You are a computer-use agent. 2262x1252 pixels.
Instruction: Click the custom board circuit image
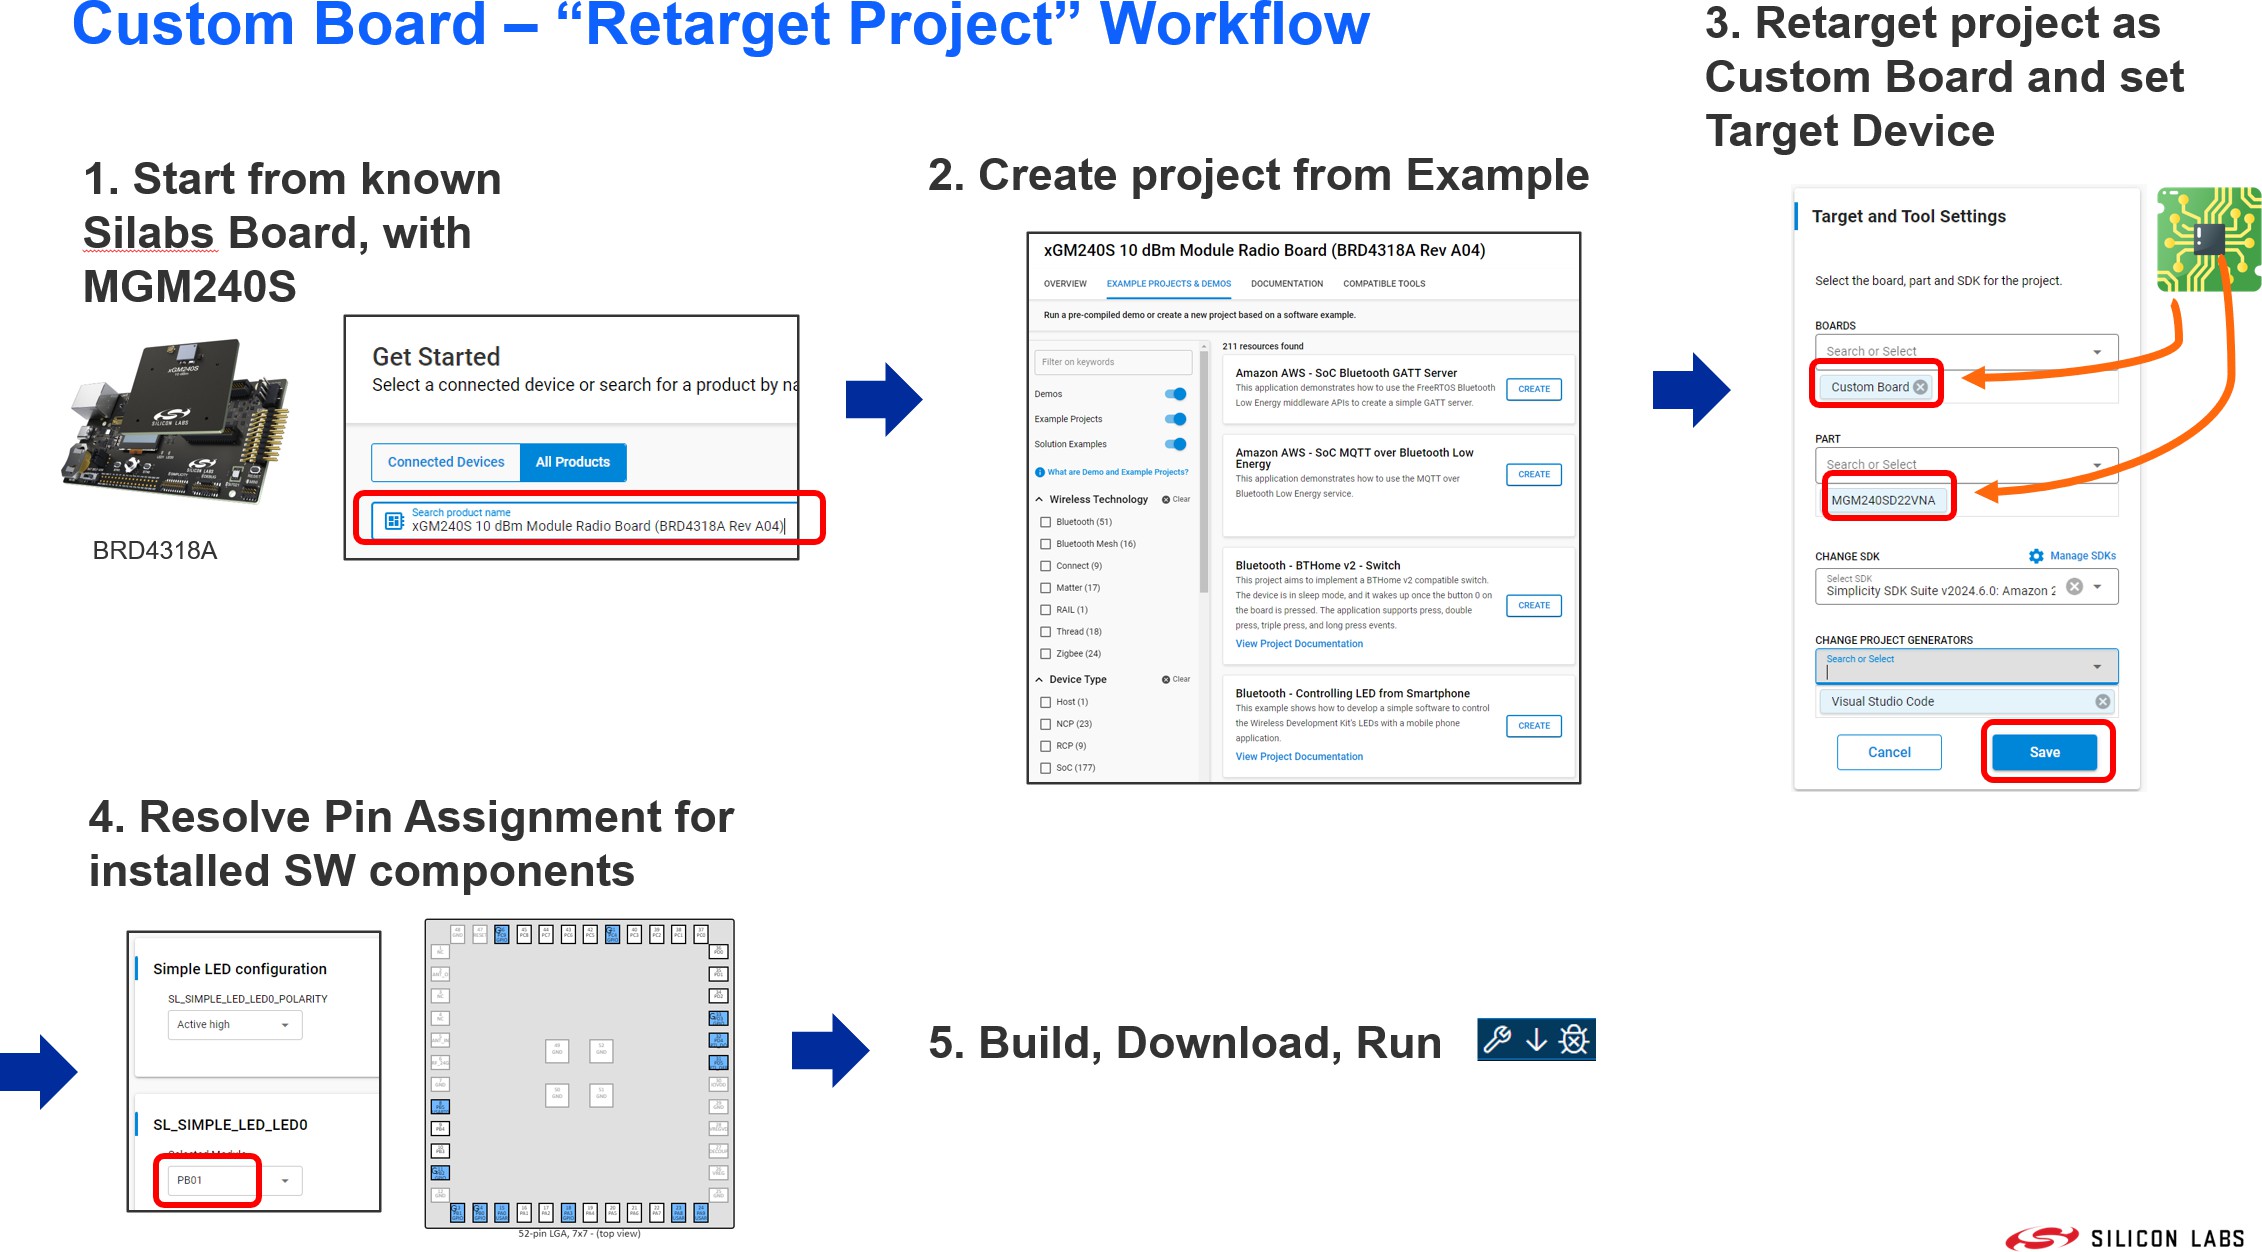2208,239
